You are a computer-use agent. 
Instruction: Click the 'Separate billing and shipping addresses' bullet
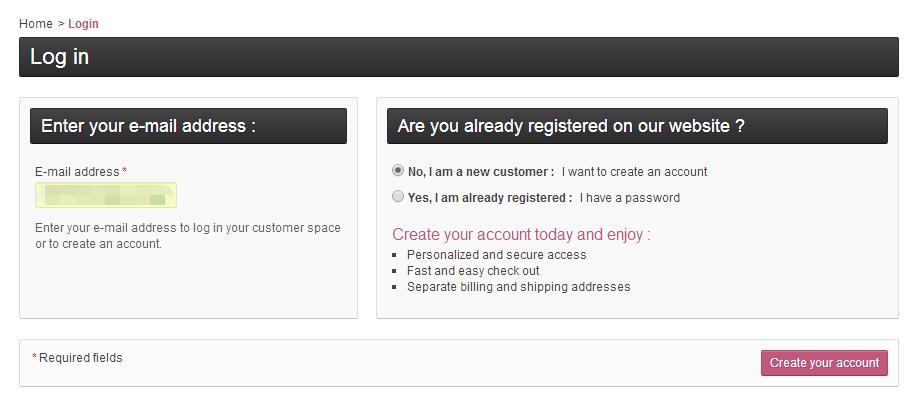tap(518, 287)
